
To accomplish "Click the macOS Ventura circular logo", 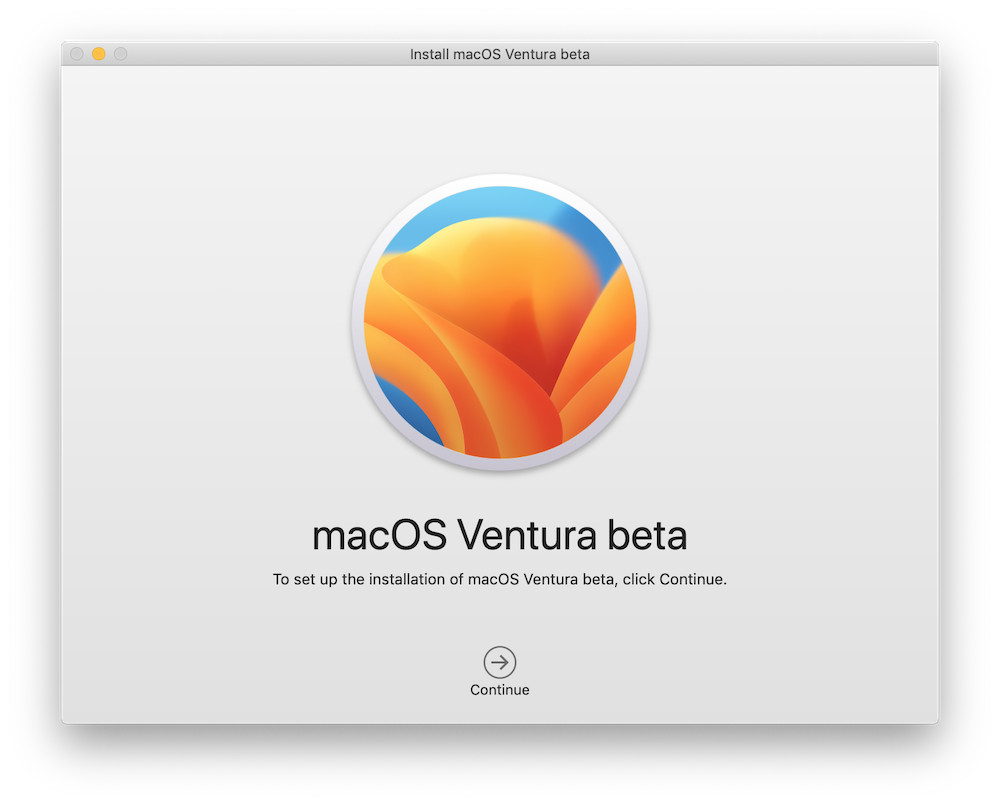I will [x=499, y=322].
